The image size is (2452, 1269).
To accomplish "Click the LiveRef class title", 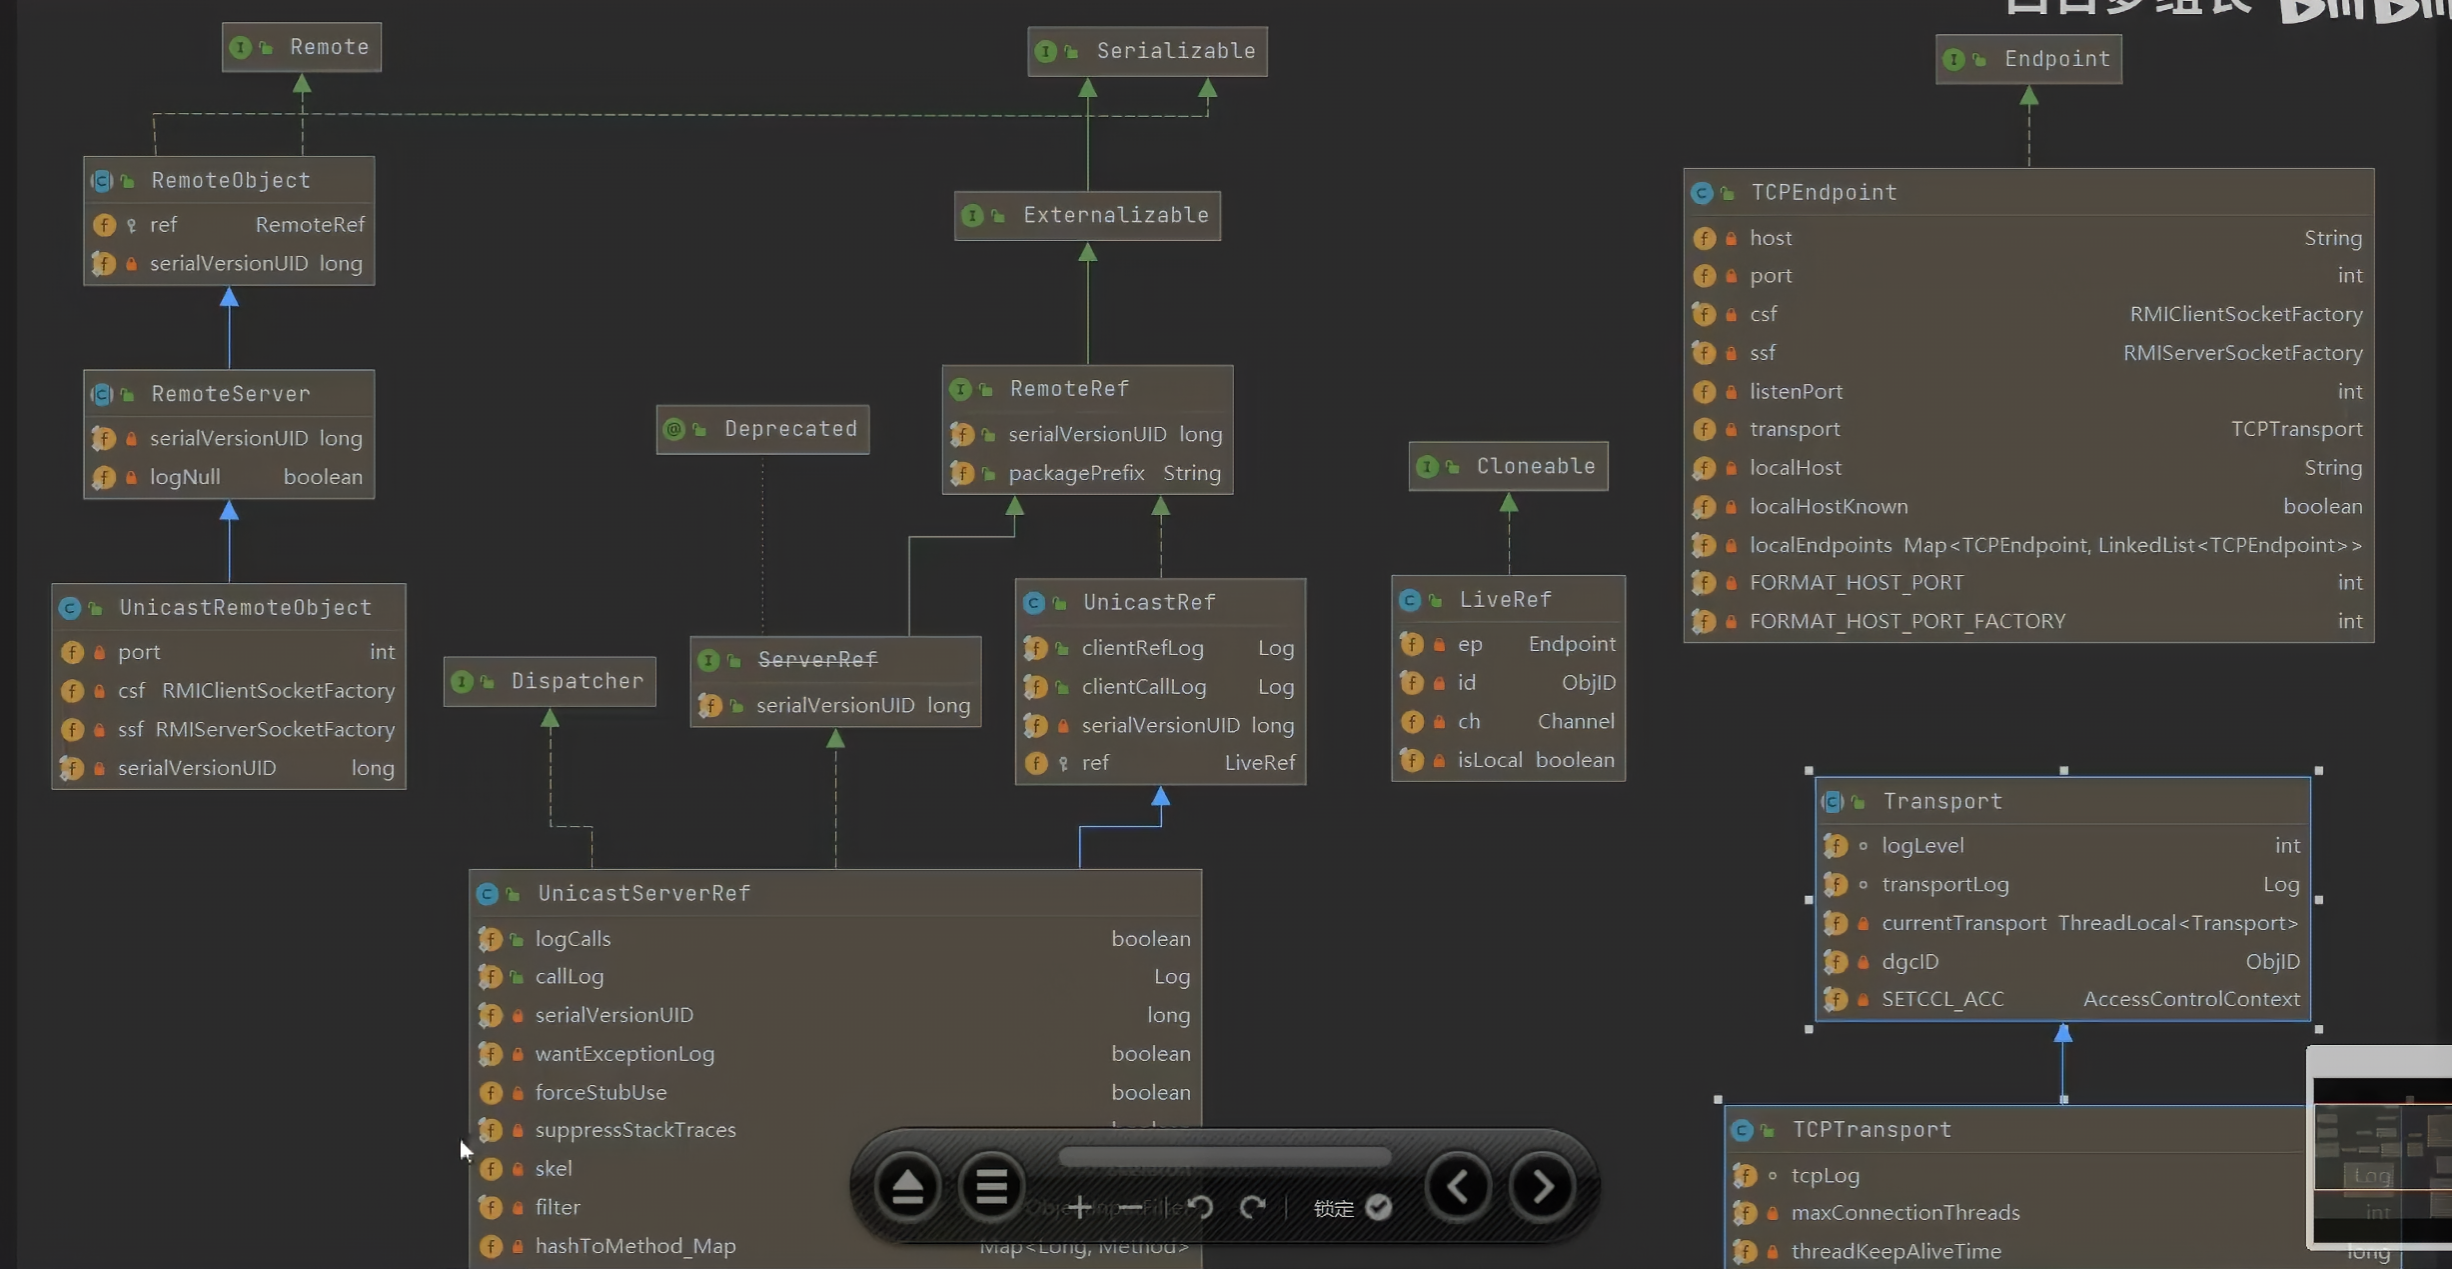I will [x=1505, y=600].
